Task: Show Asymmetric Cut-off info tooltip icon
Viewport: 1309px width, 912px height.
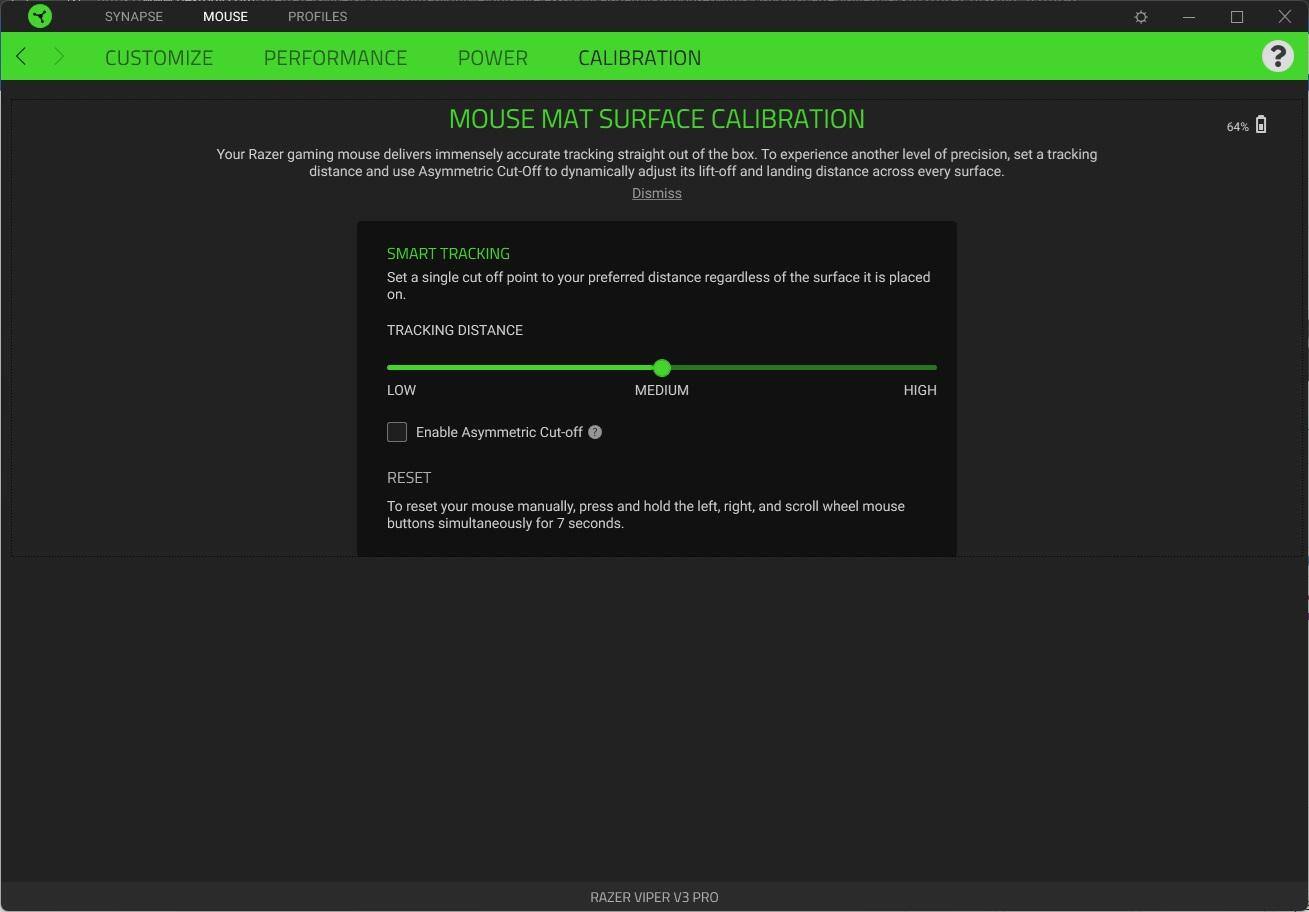Action: click(x=595, y=432)
